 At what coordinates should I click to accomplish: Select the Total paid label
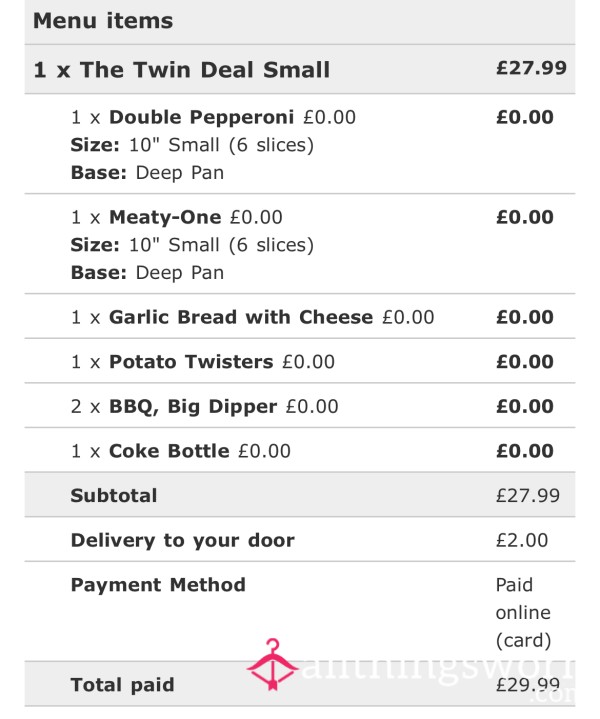[122, 685]
